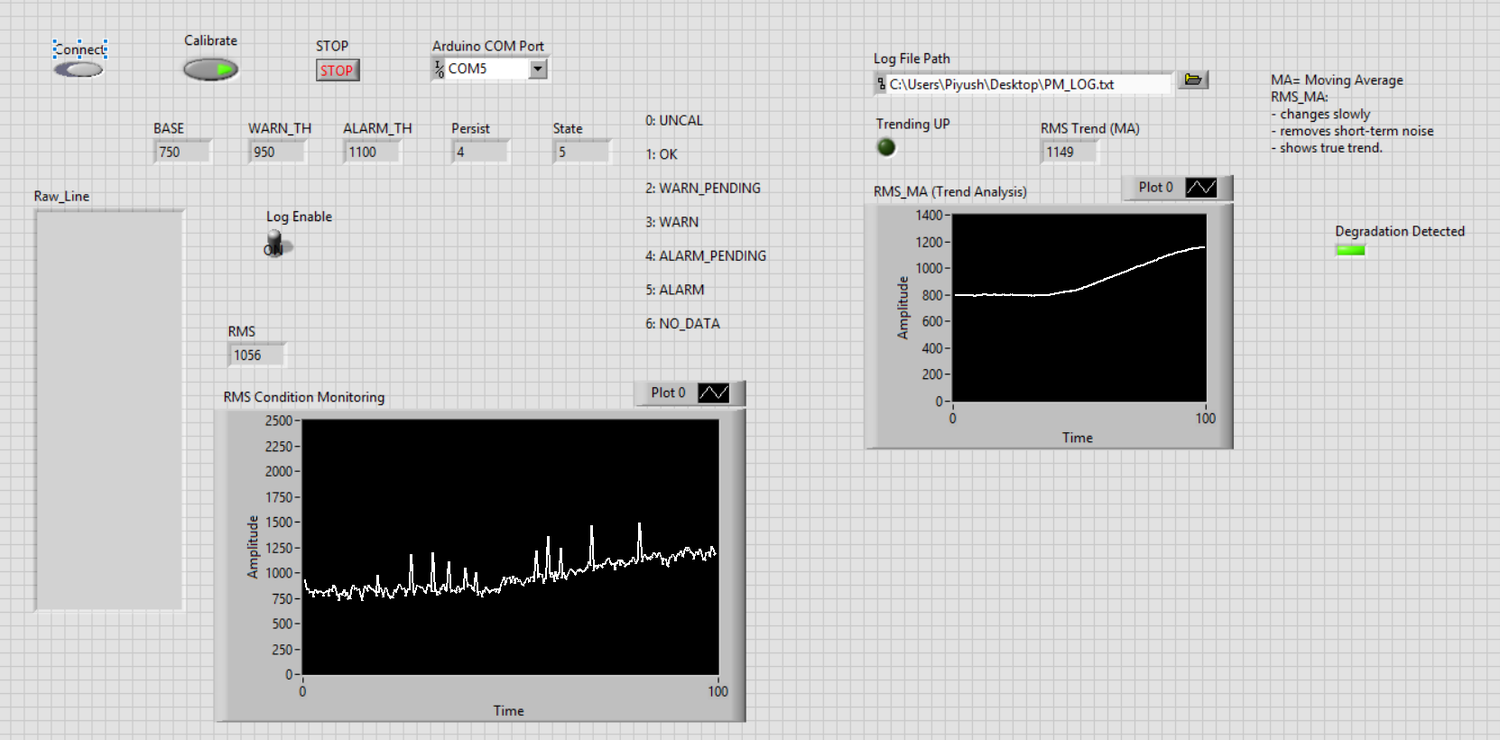Click the Log File Path text field
The height and width of the screenshot is (740, 1500).
1029,84
